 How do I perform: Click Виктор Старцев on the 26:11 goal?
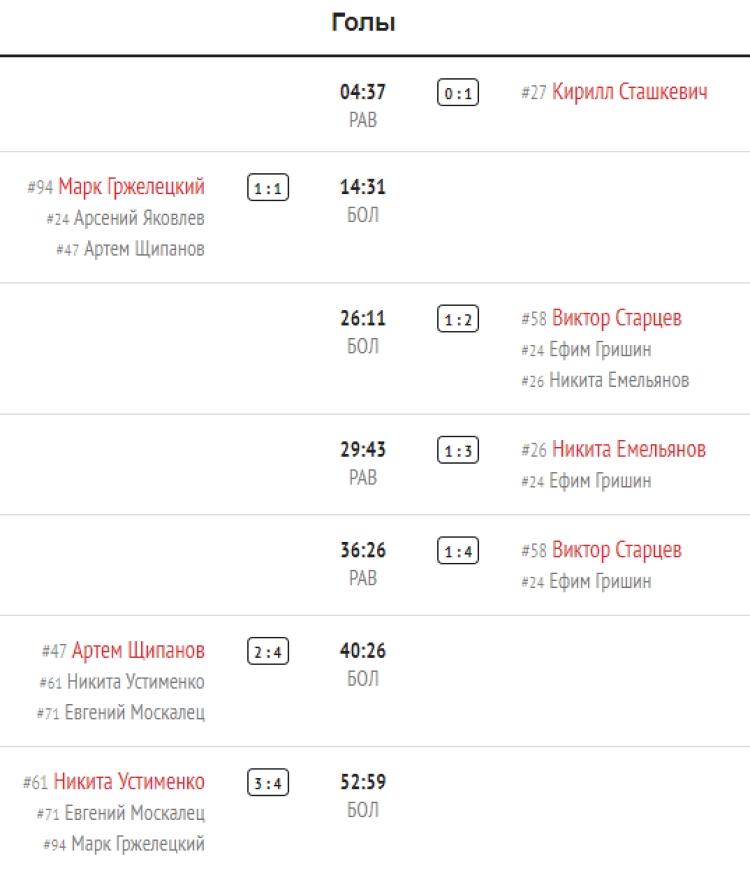tap(616, 318)
